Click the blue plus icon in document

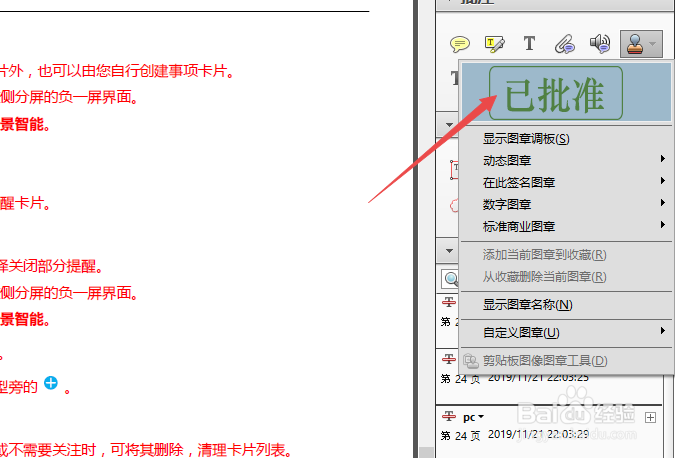[x=51, y=382]
